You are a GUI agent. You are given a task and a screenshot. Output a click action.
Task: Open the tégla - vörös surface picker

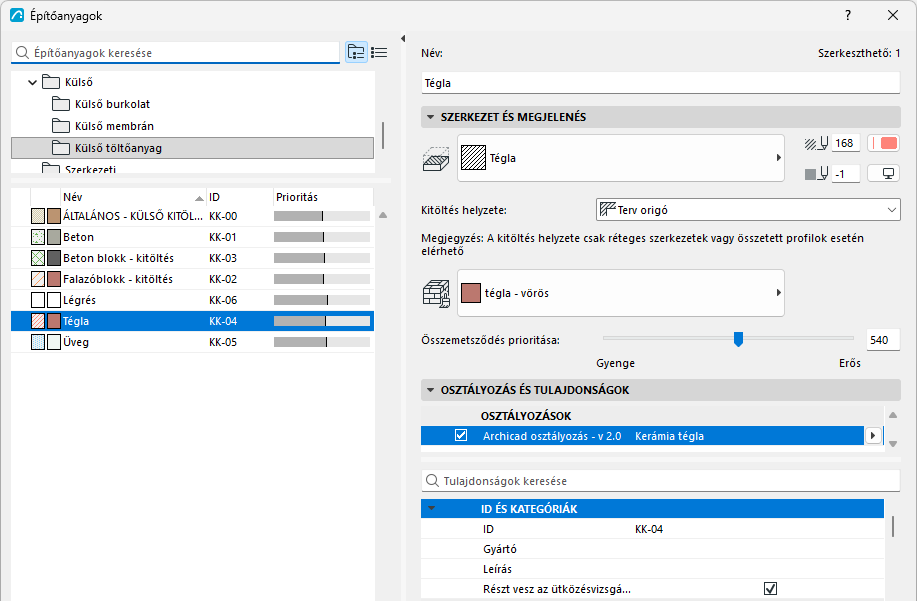coord(620,293)
